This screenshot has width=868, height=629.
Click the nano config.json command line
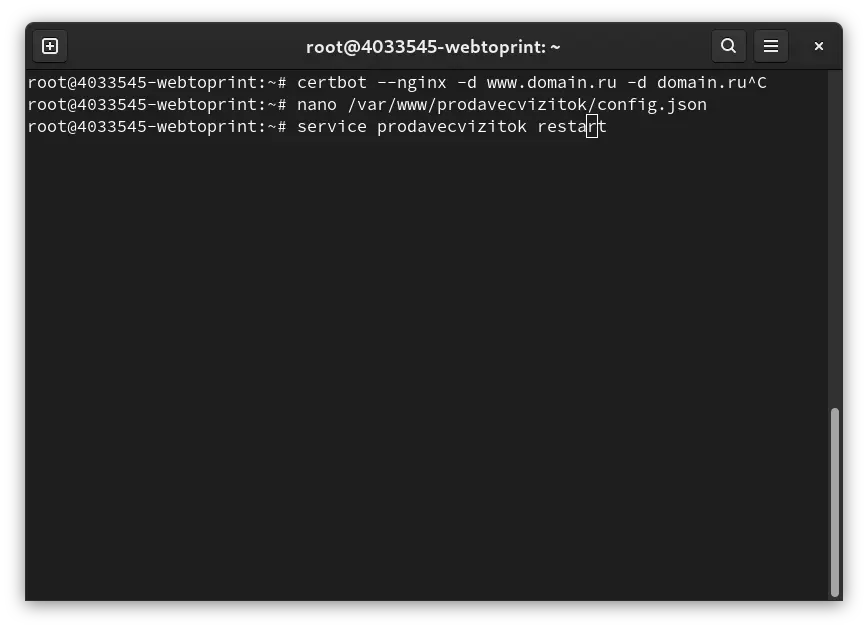coord(367,105)
